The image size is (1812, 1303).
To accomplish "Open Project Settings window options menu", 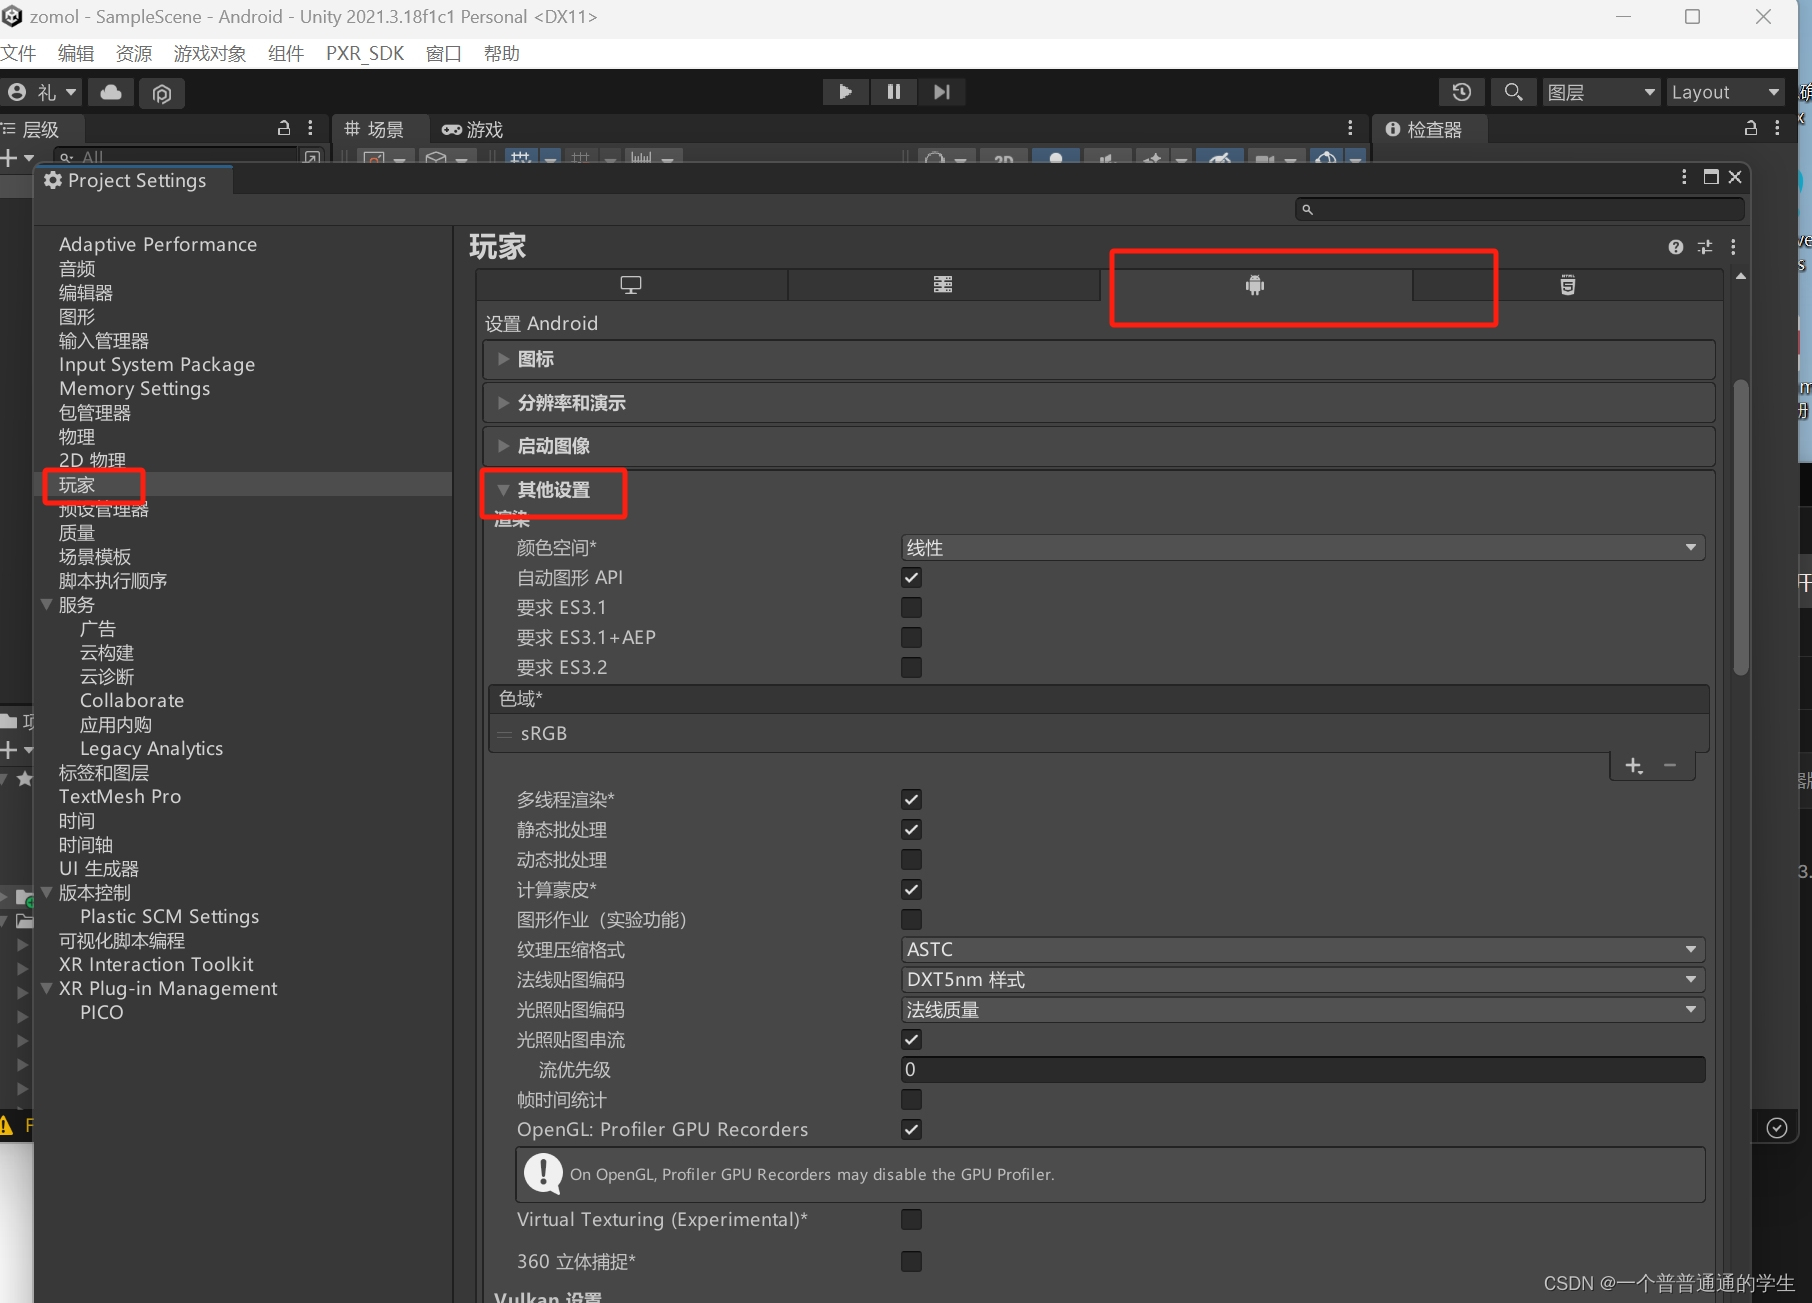I will pos(1684,177).
